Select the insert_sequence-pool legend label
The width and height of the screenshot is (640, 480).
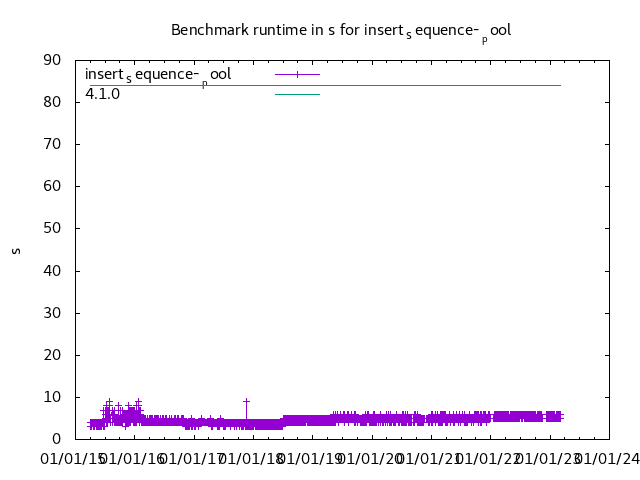point(158,75)
